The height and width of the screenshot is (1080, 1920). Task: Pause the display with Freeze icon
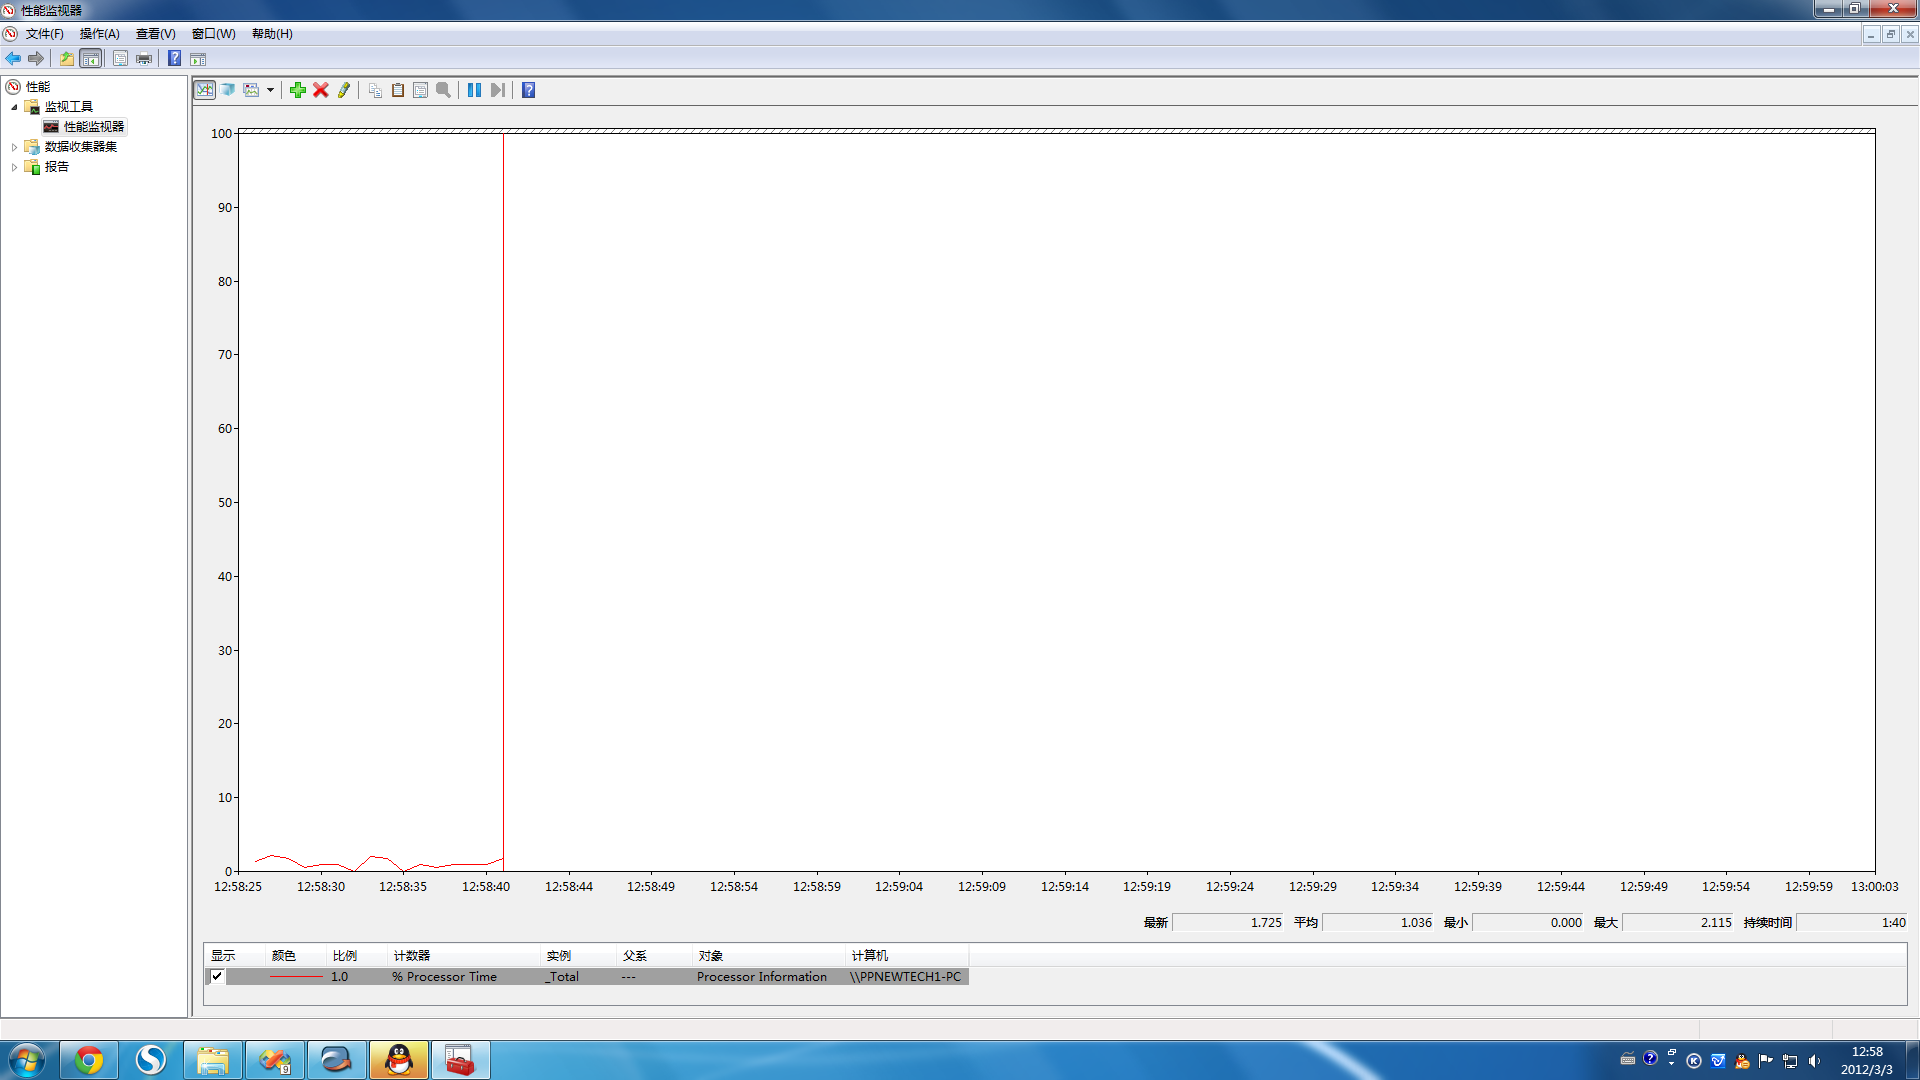(475, 90)
